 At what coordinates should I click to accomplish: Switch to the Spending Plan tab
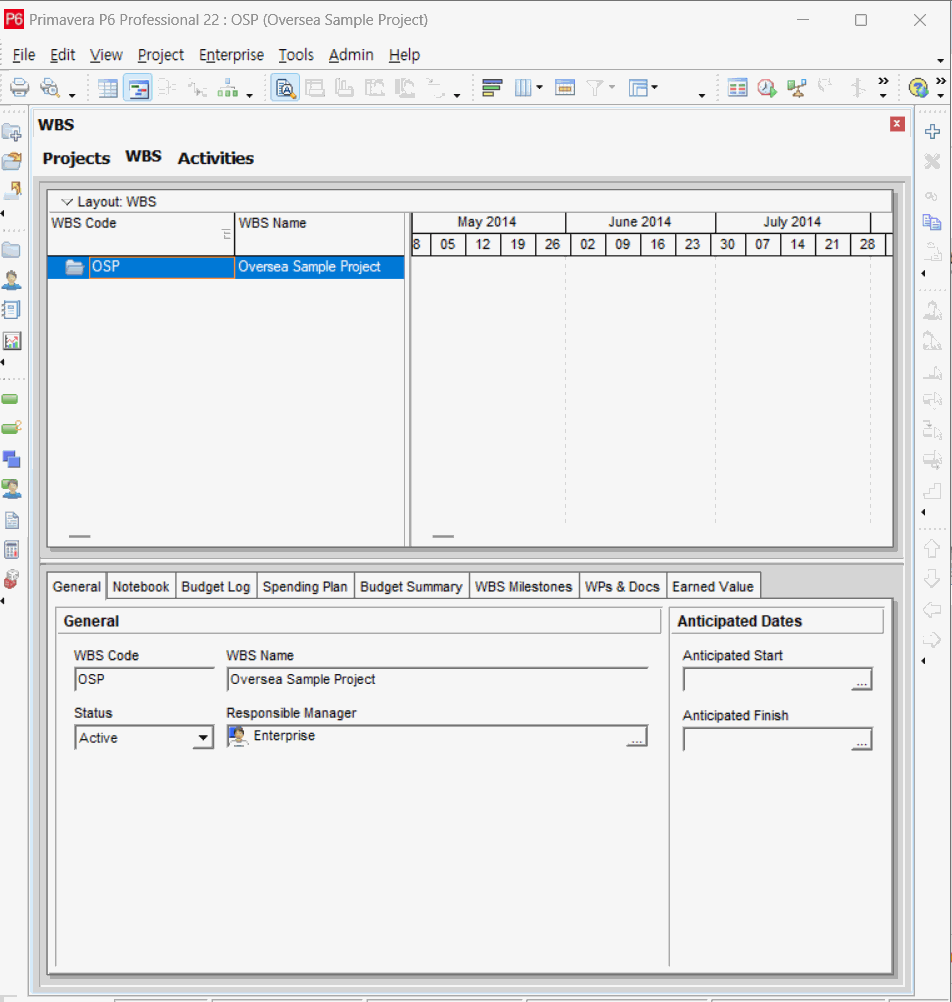pos(305,587)
